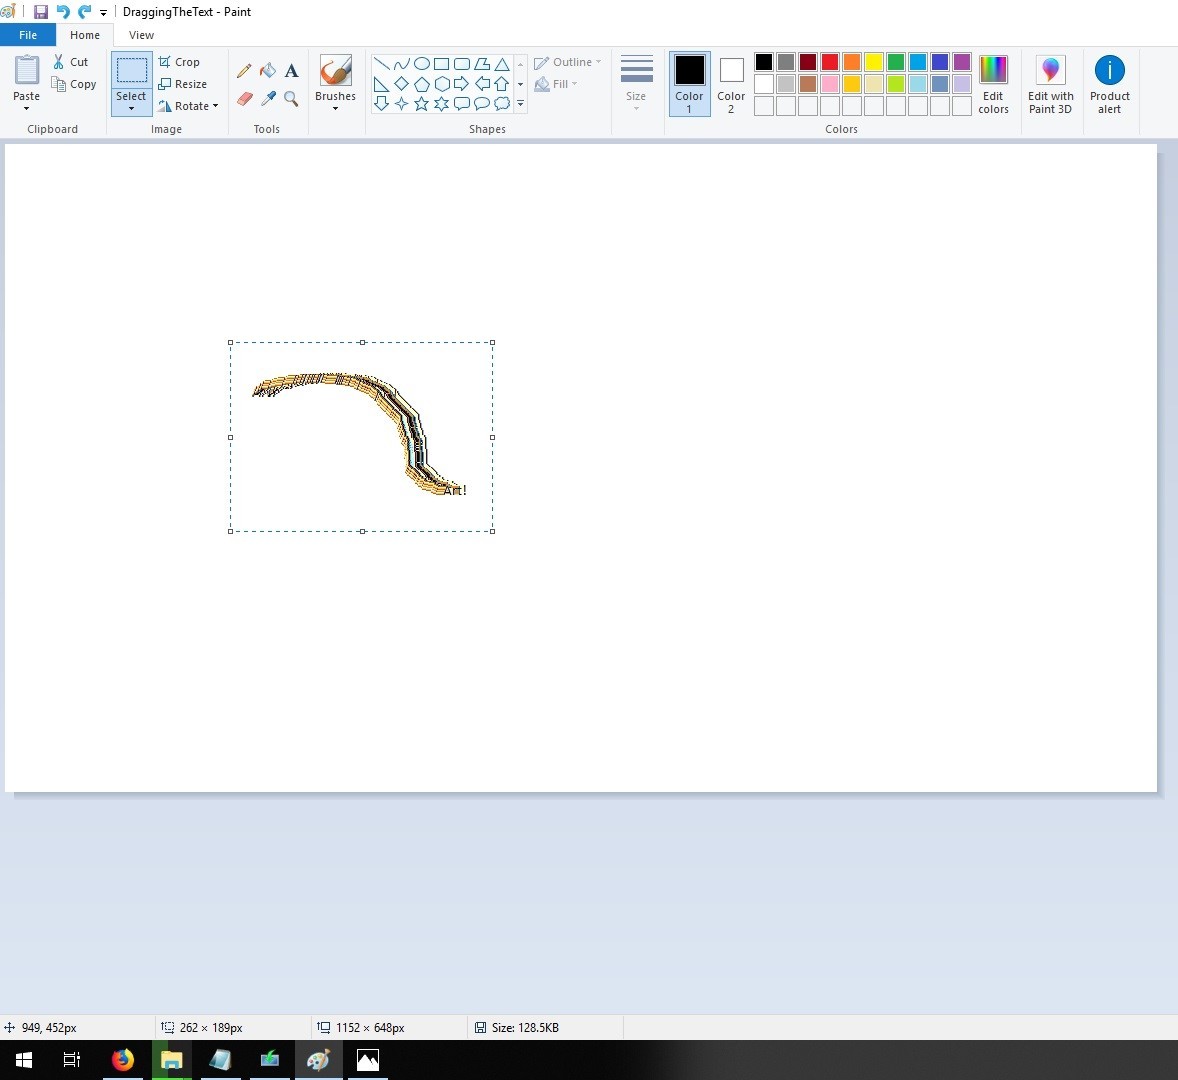This screenshot has width=1178, height=1080.
Task: Click the Save icon in title bar
Action: click(41, 11)
